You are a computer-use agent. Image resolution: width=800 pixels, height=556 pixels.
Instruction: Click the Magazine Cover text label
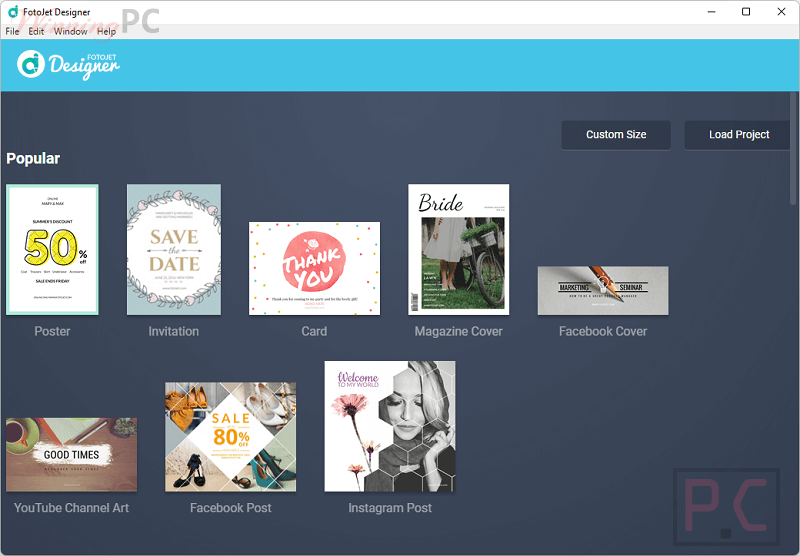(458, 331)
